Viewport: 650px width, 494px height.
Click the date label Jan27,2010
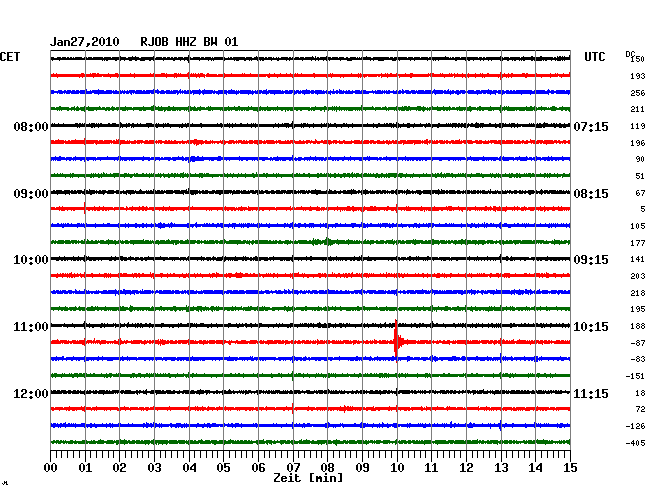[85, 42]
